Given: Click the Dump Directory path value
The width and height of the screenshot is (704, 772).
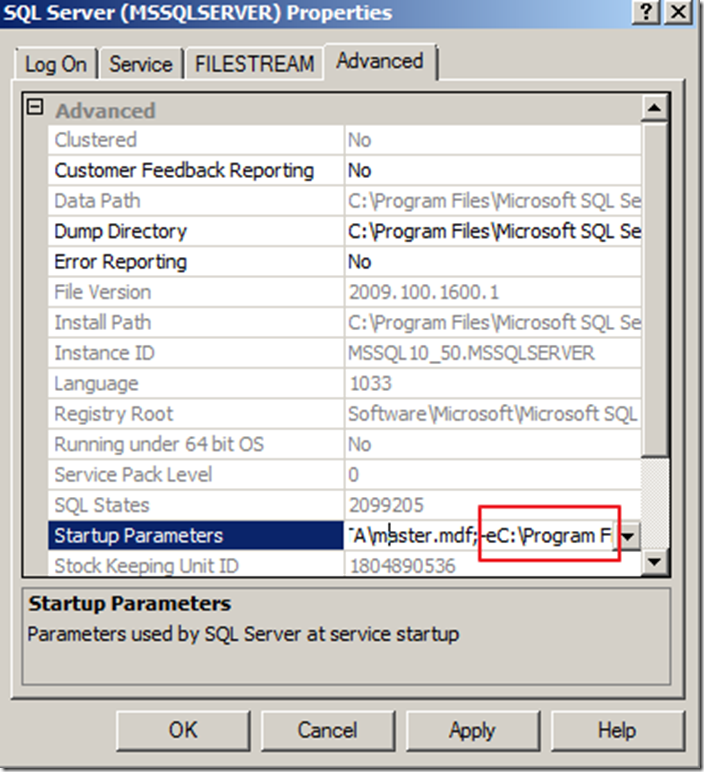Looking at the screenshot, I should [x=494, y=231].
